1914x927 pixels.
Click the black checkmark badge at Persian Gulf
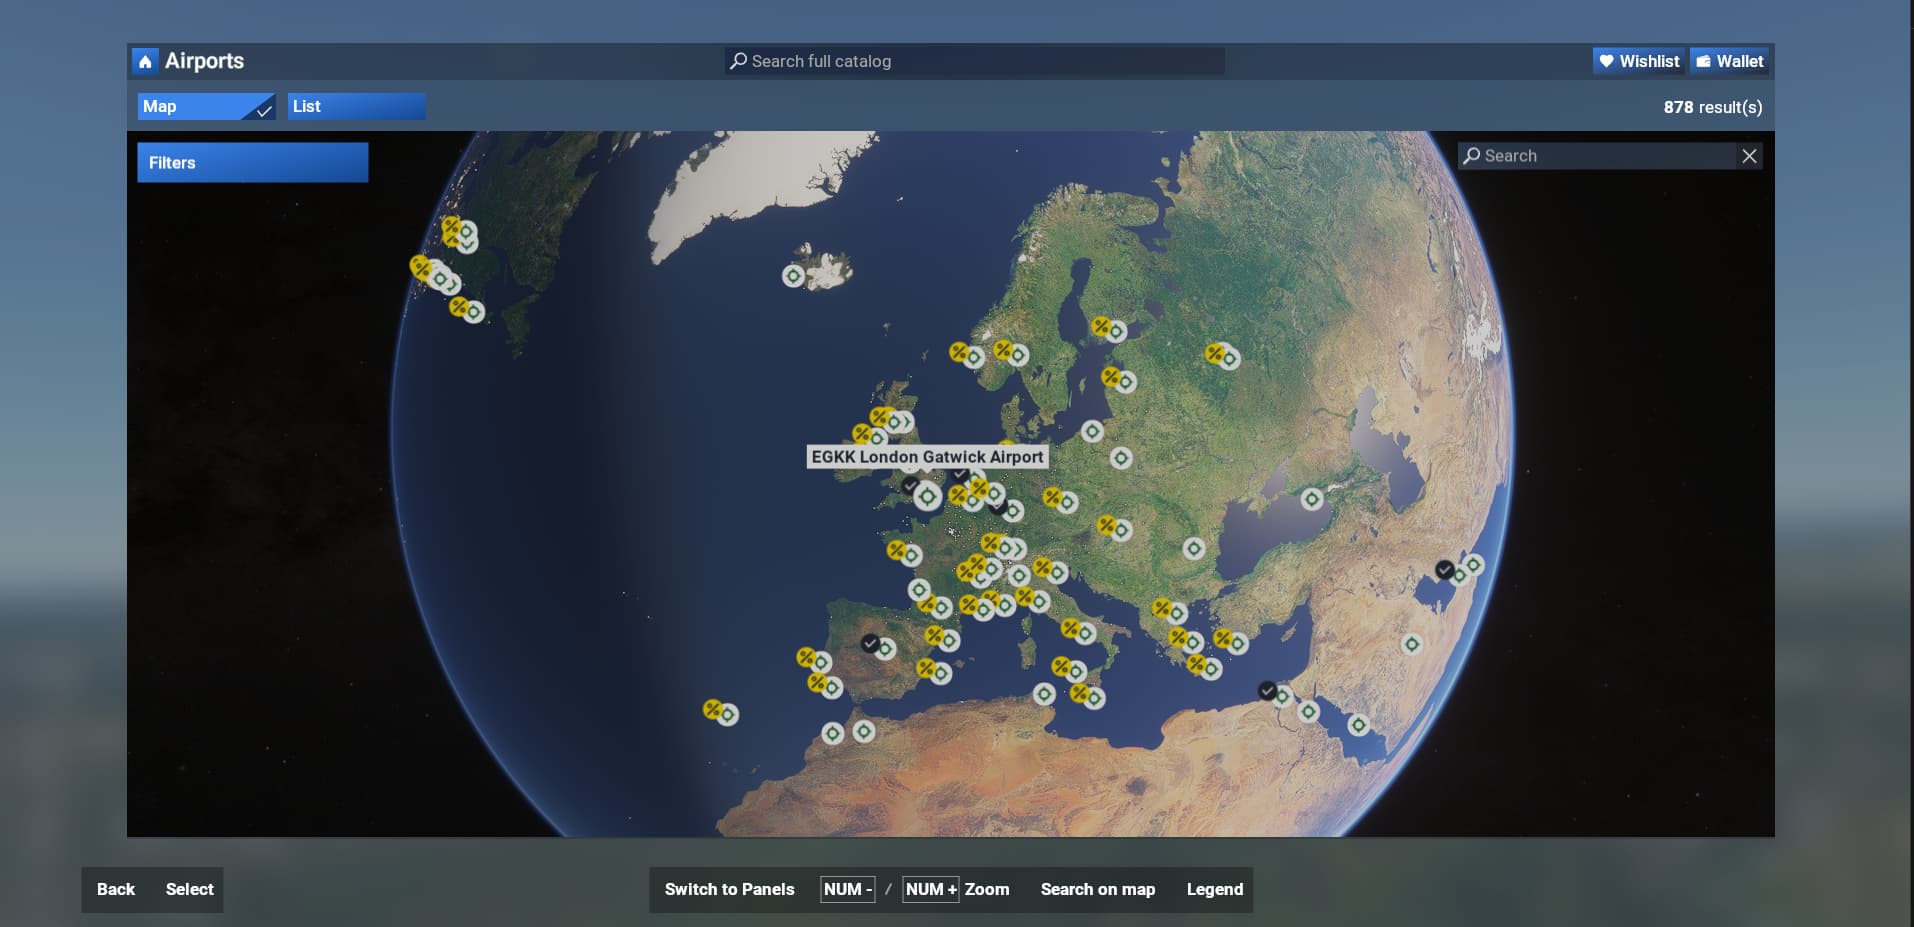point(1444,569)
